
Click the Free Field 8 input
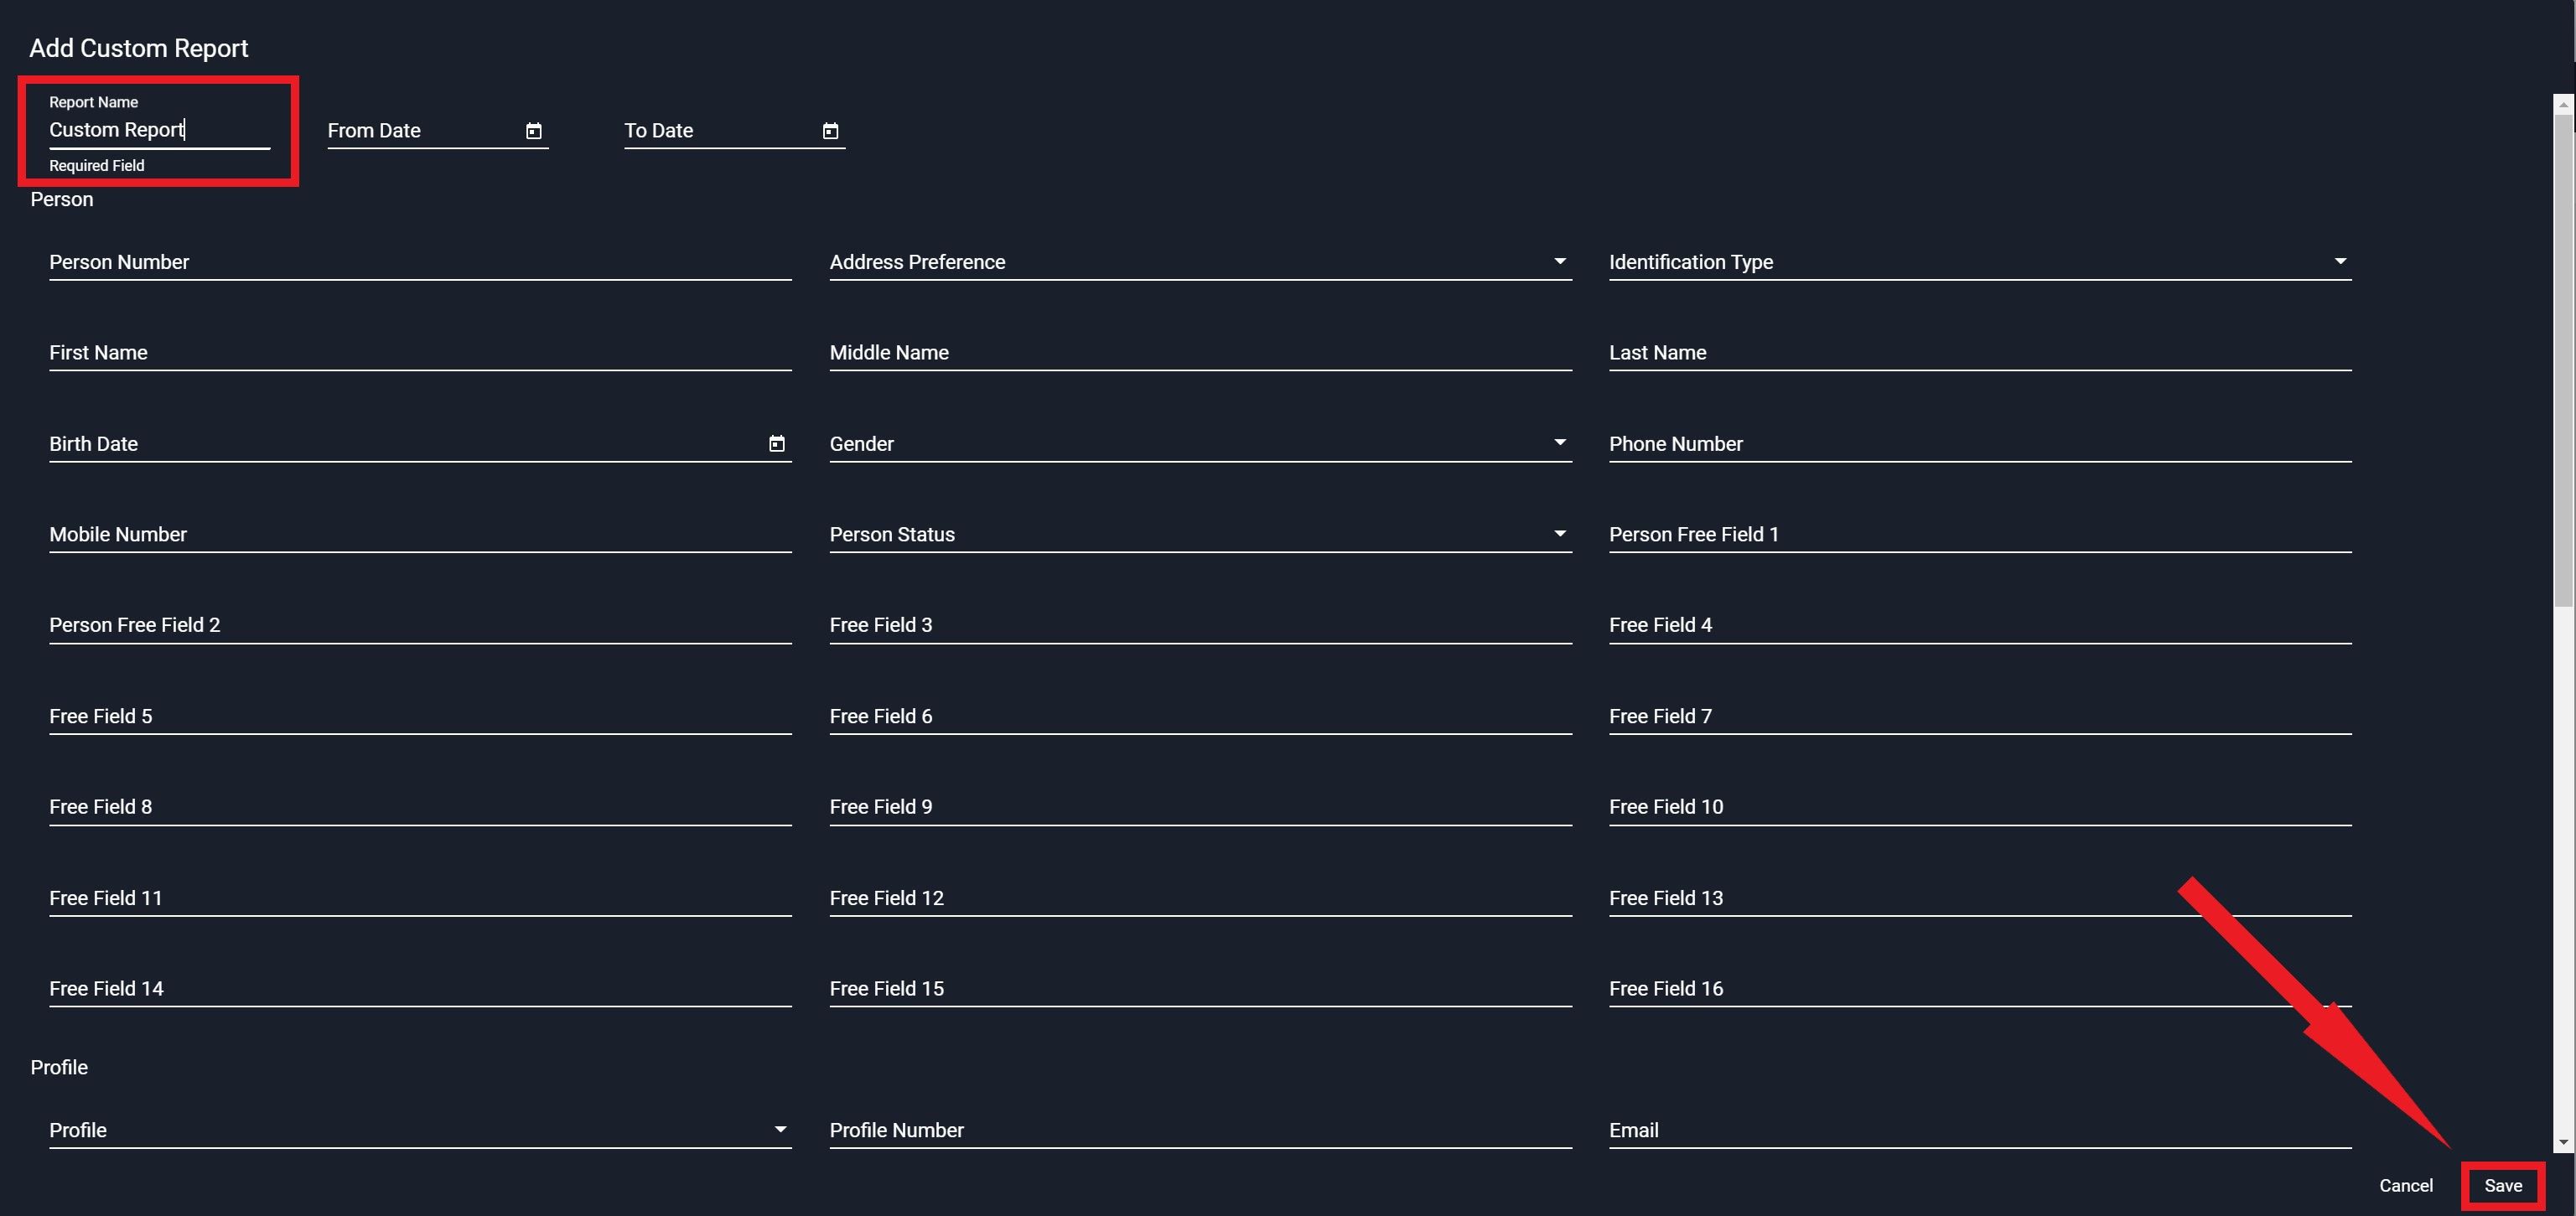coord(420,808)
